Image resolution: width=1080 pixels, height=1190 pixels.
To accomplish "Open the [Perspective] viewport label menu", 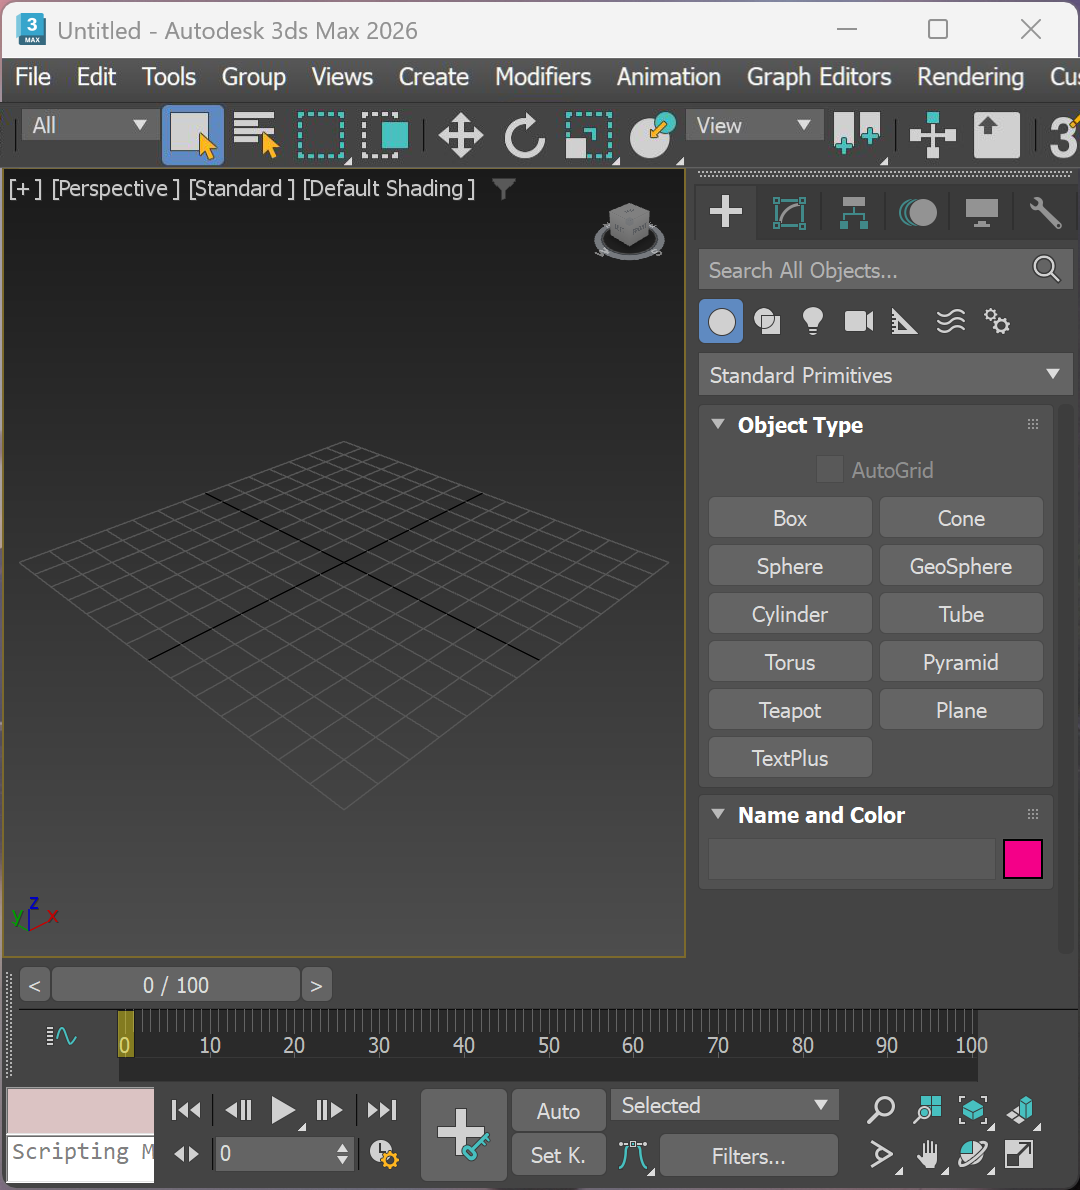I will point(115,188).
